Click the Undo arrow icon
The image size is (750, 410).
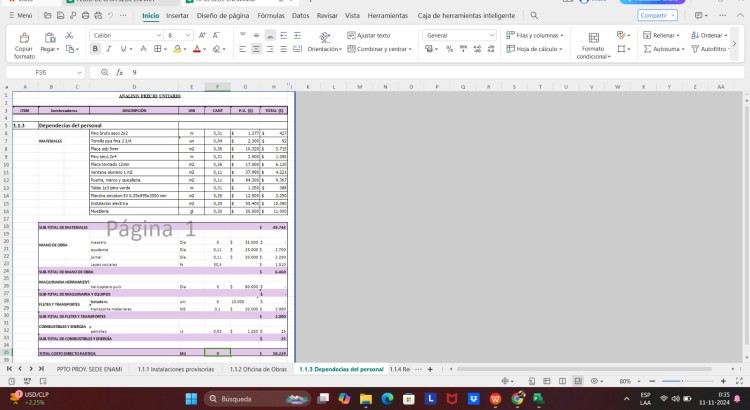[x=110, y=15]
